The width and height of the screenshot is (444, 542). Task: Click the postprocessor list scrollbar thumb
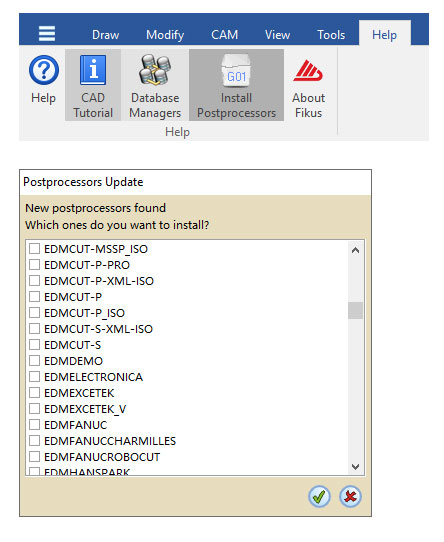click(355, 310)
